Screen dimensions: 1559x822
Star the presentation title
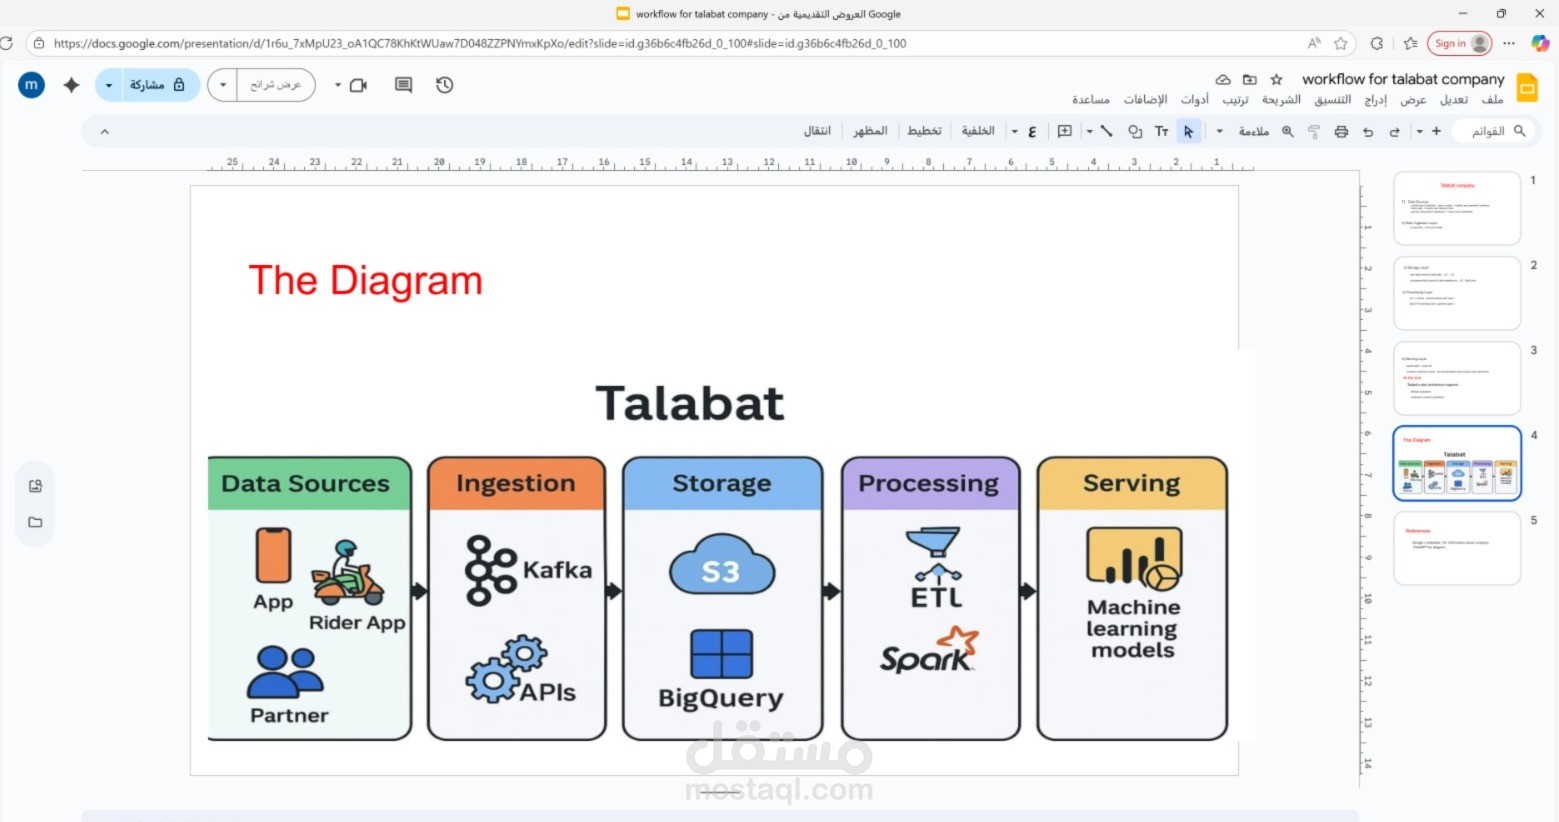pos(1276,79)
